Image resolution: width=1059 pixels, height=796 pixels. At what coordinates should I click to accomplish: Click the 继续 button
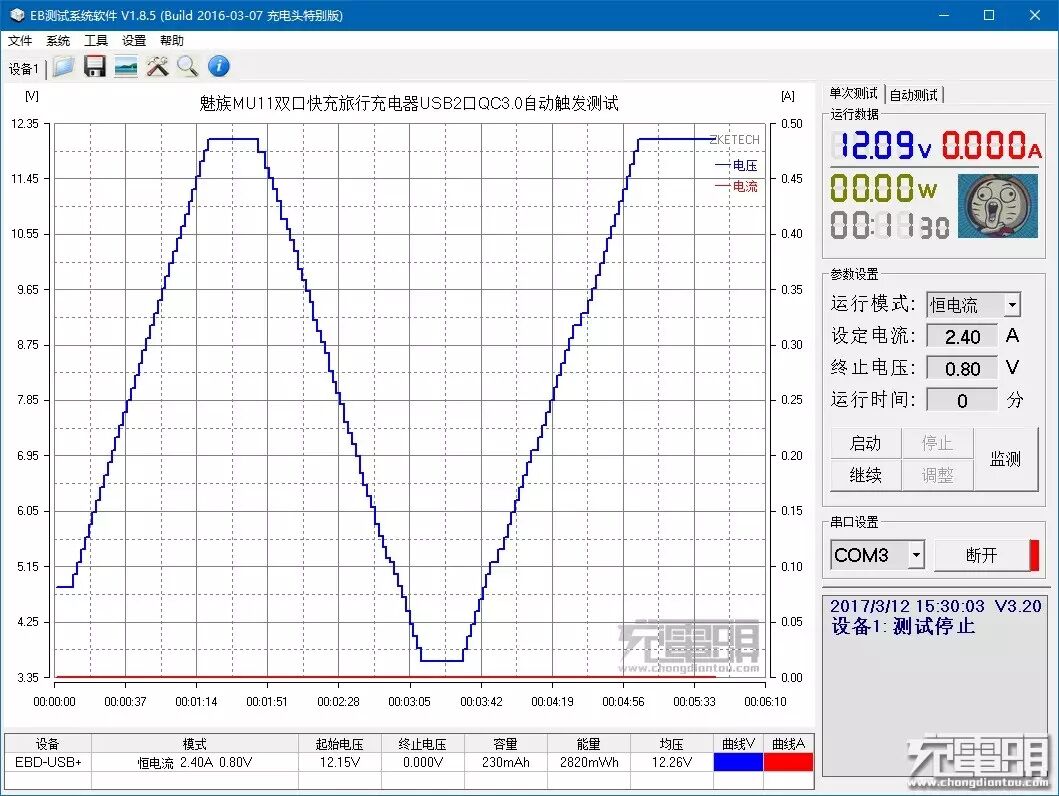point(865,475)
